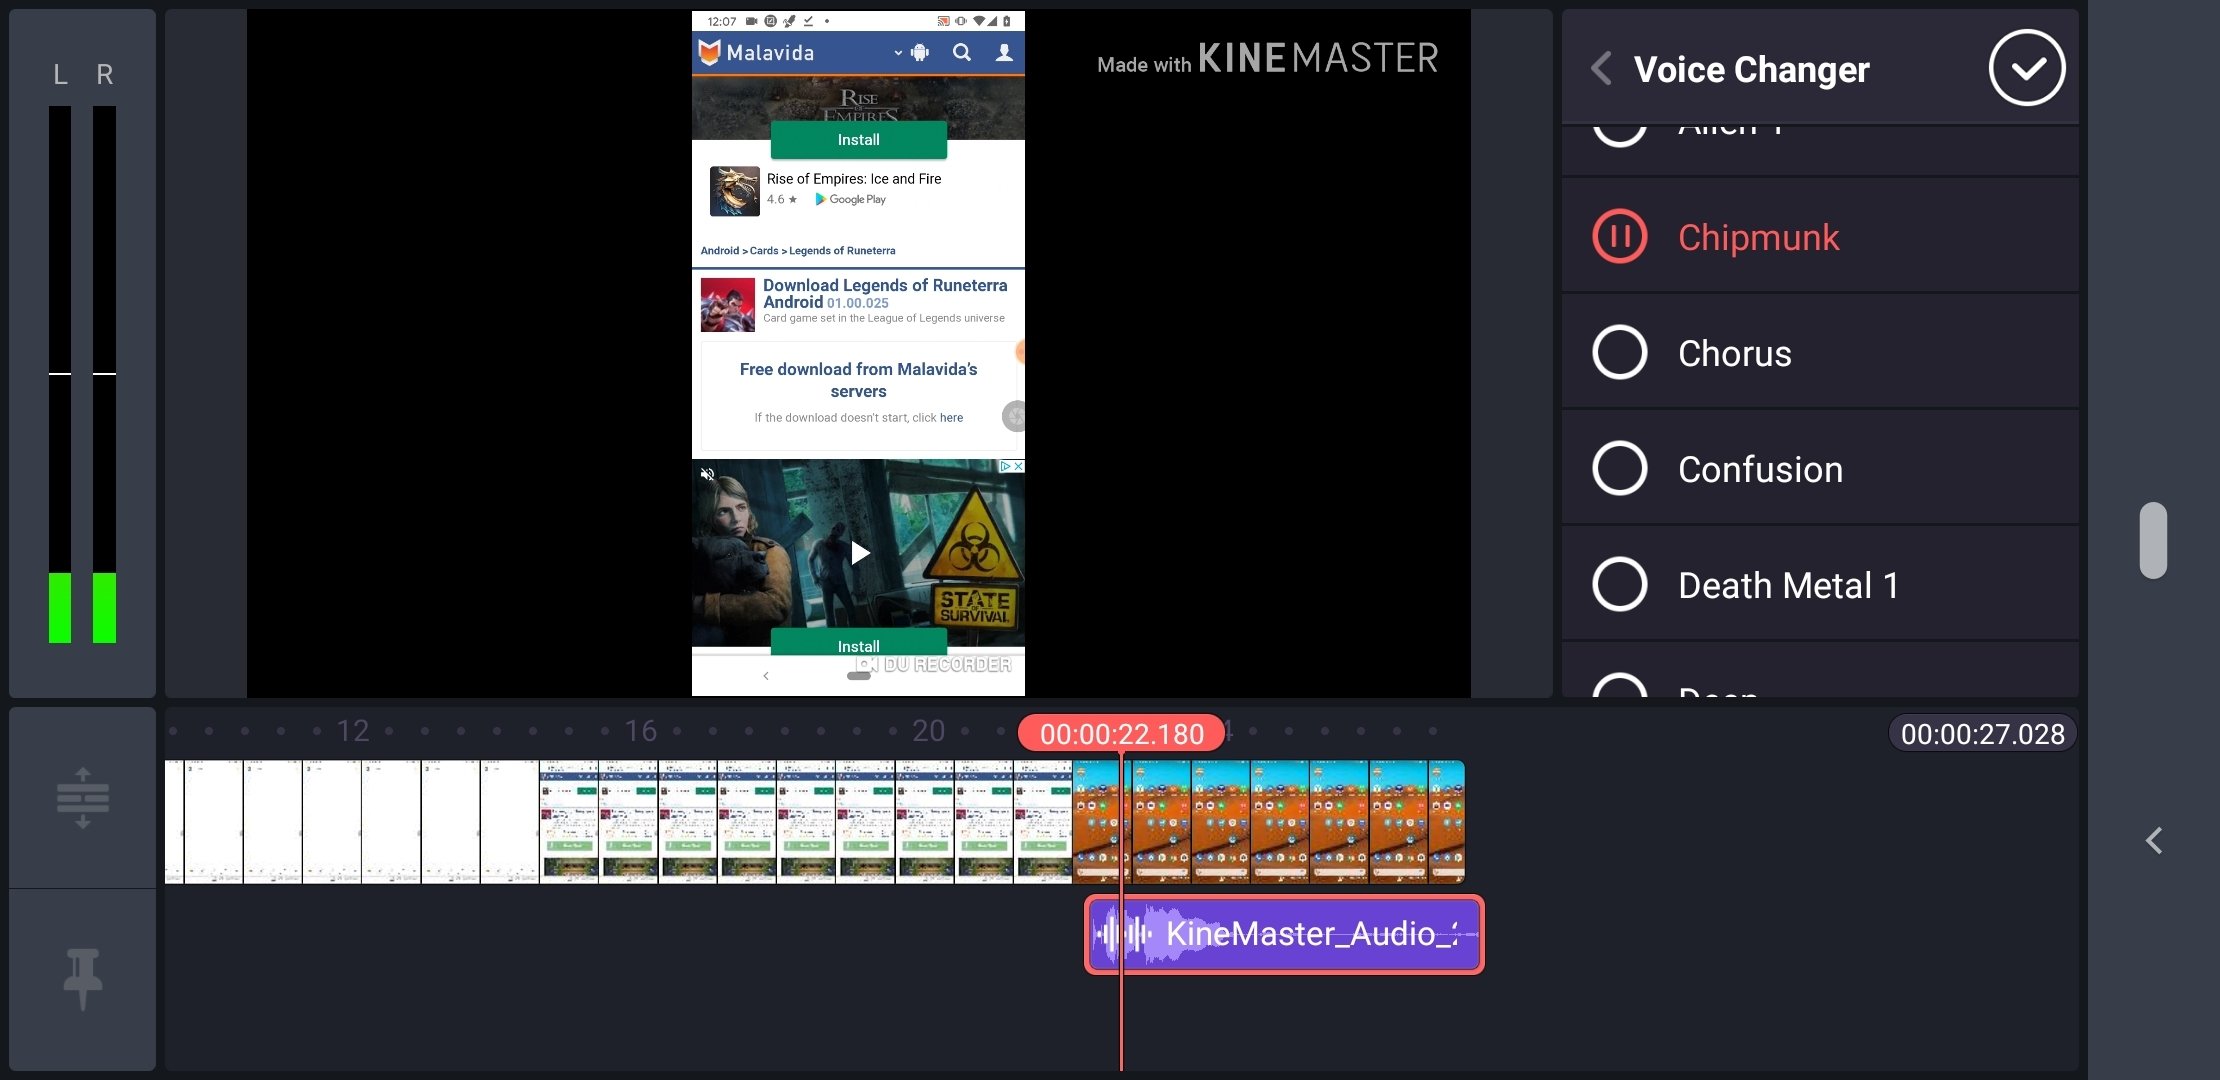Image resolution: width=2220 pixels, height=1080 pixels.
Task: Pause the Chipmunk audio preview
Action: pos(1618,236)
